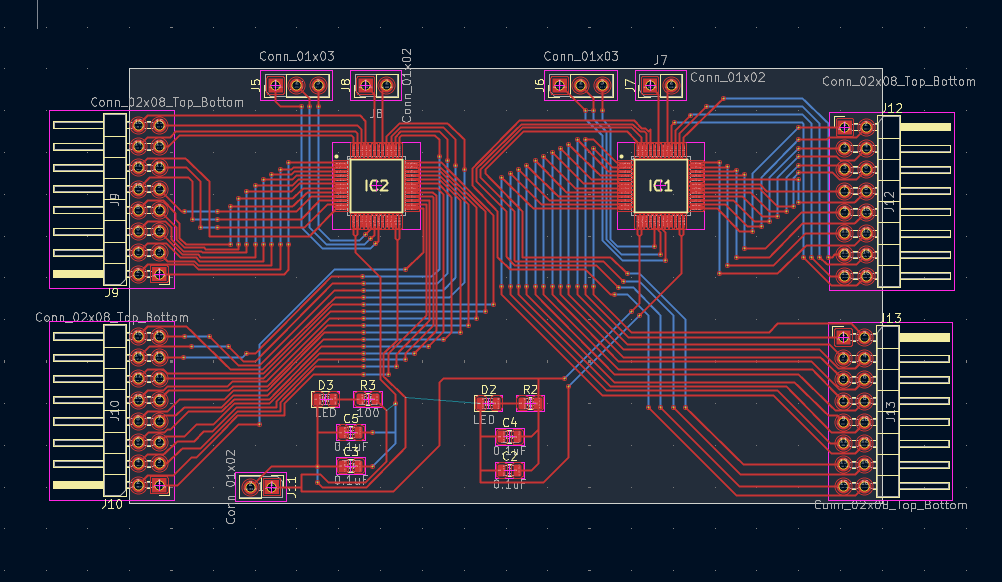Click the LED value text under D2
The width and height of the screenshot is (1002, 582).
[484, 420]
